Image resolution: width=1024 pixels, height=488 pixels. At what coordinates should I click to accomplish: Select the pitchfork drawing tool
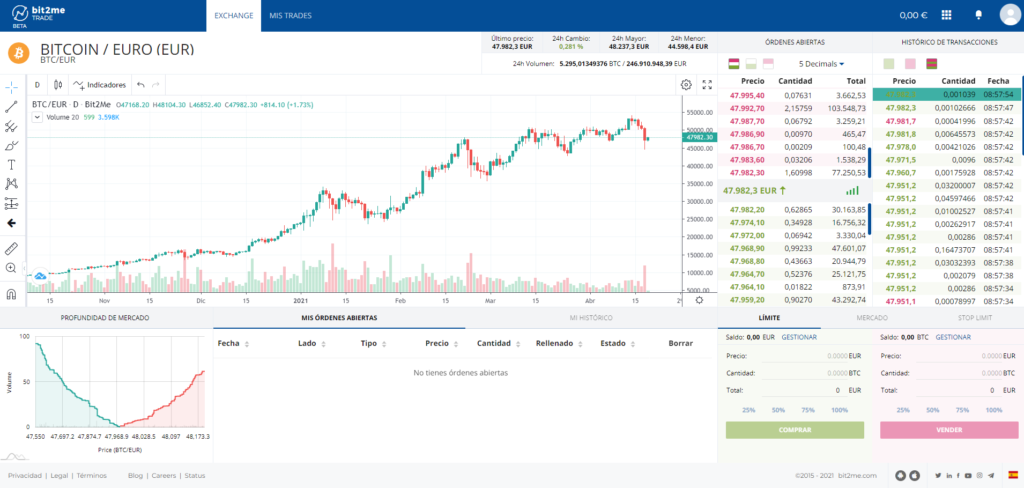[x=11, y=126]
